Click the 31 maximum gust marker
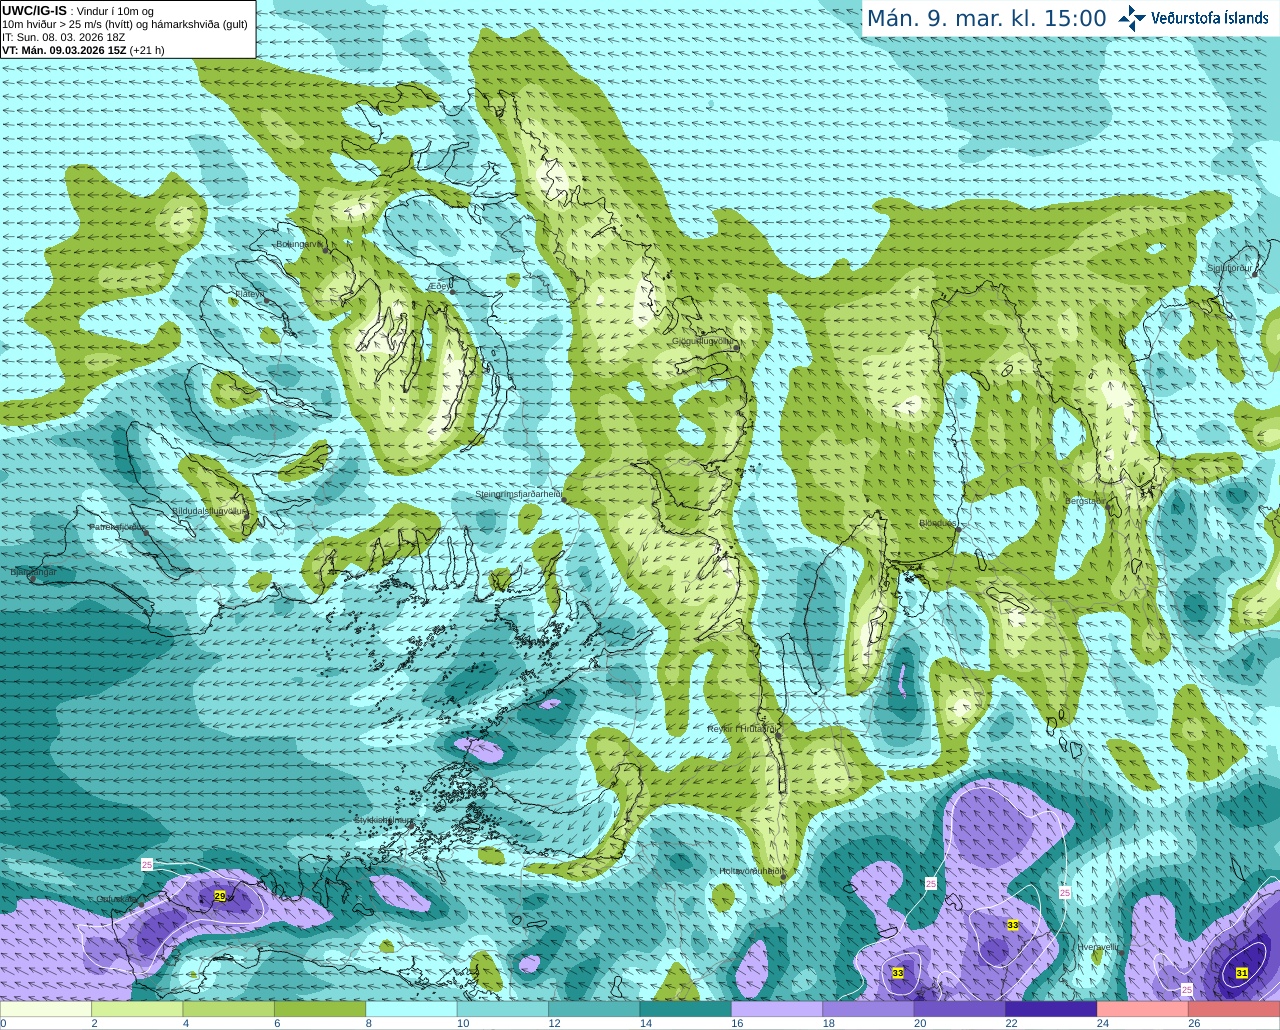 pos(1242,972)
